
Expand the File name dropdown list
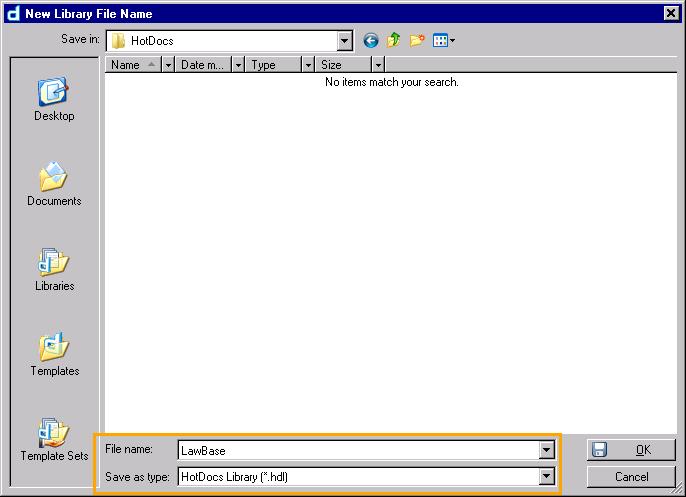coord(546,450)
